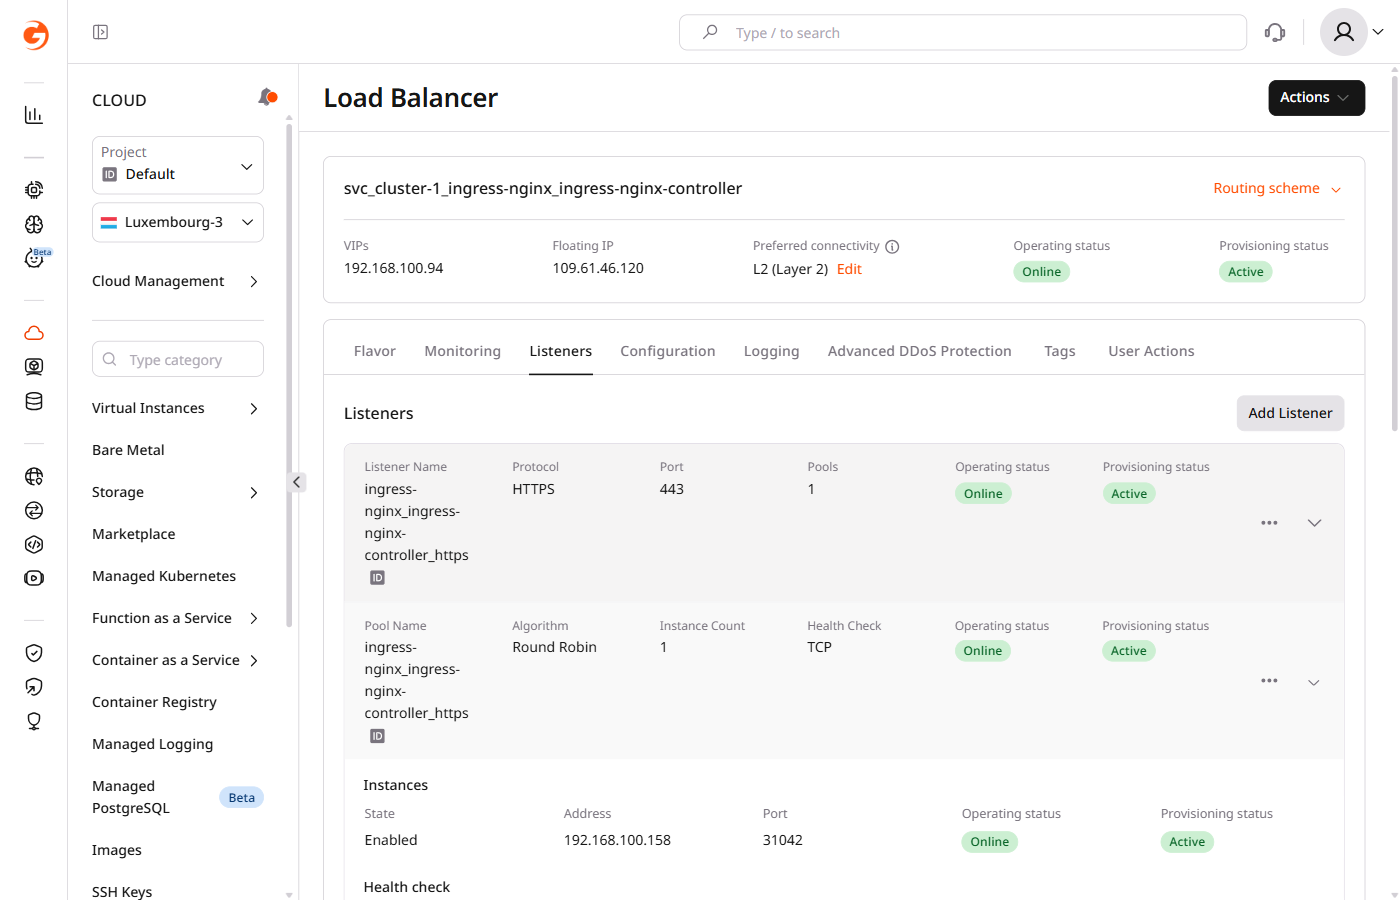Expand Function as a Service submenu
Viewport: 1400px width, 900px height.
tap(254, 619)
